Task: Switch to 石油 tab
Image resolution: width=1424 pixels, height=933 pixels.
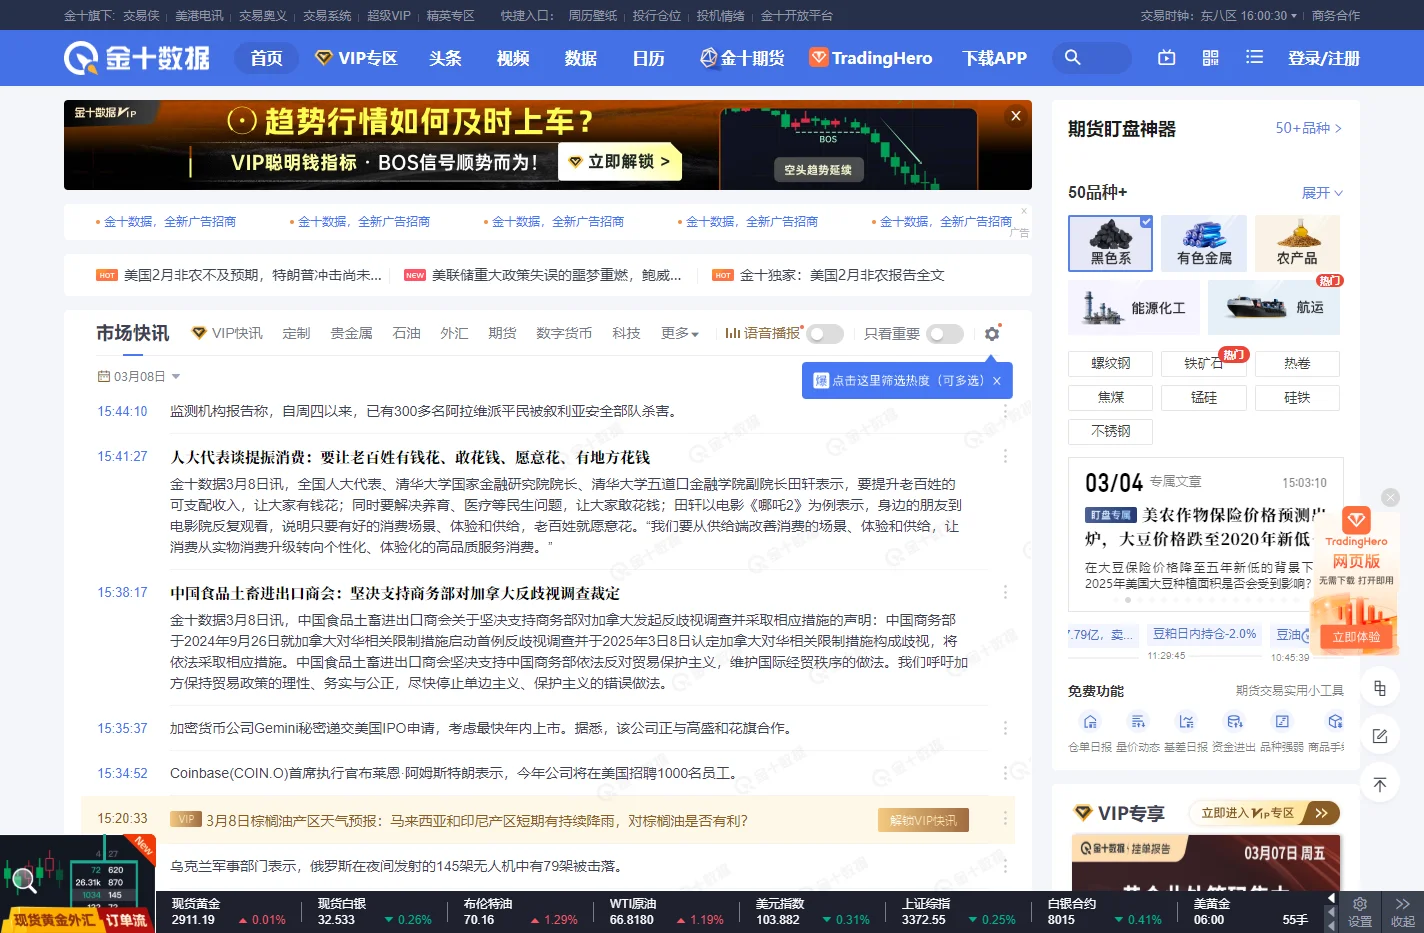Action: pyautogui.click(x=407, y=333)
